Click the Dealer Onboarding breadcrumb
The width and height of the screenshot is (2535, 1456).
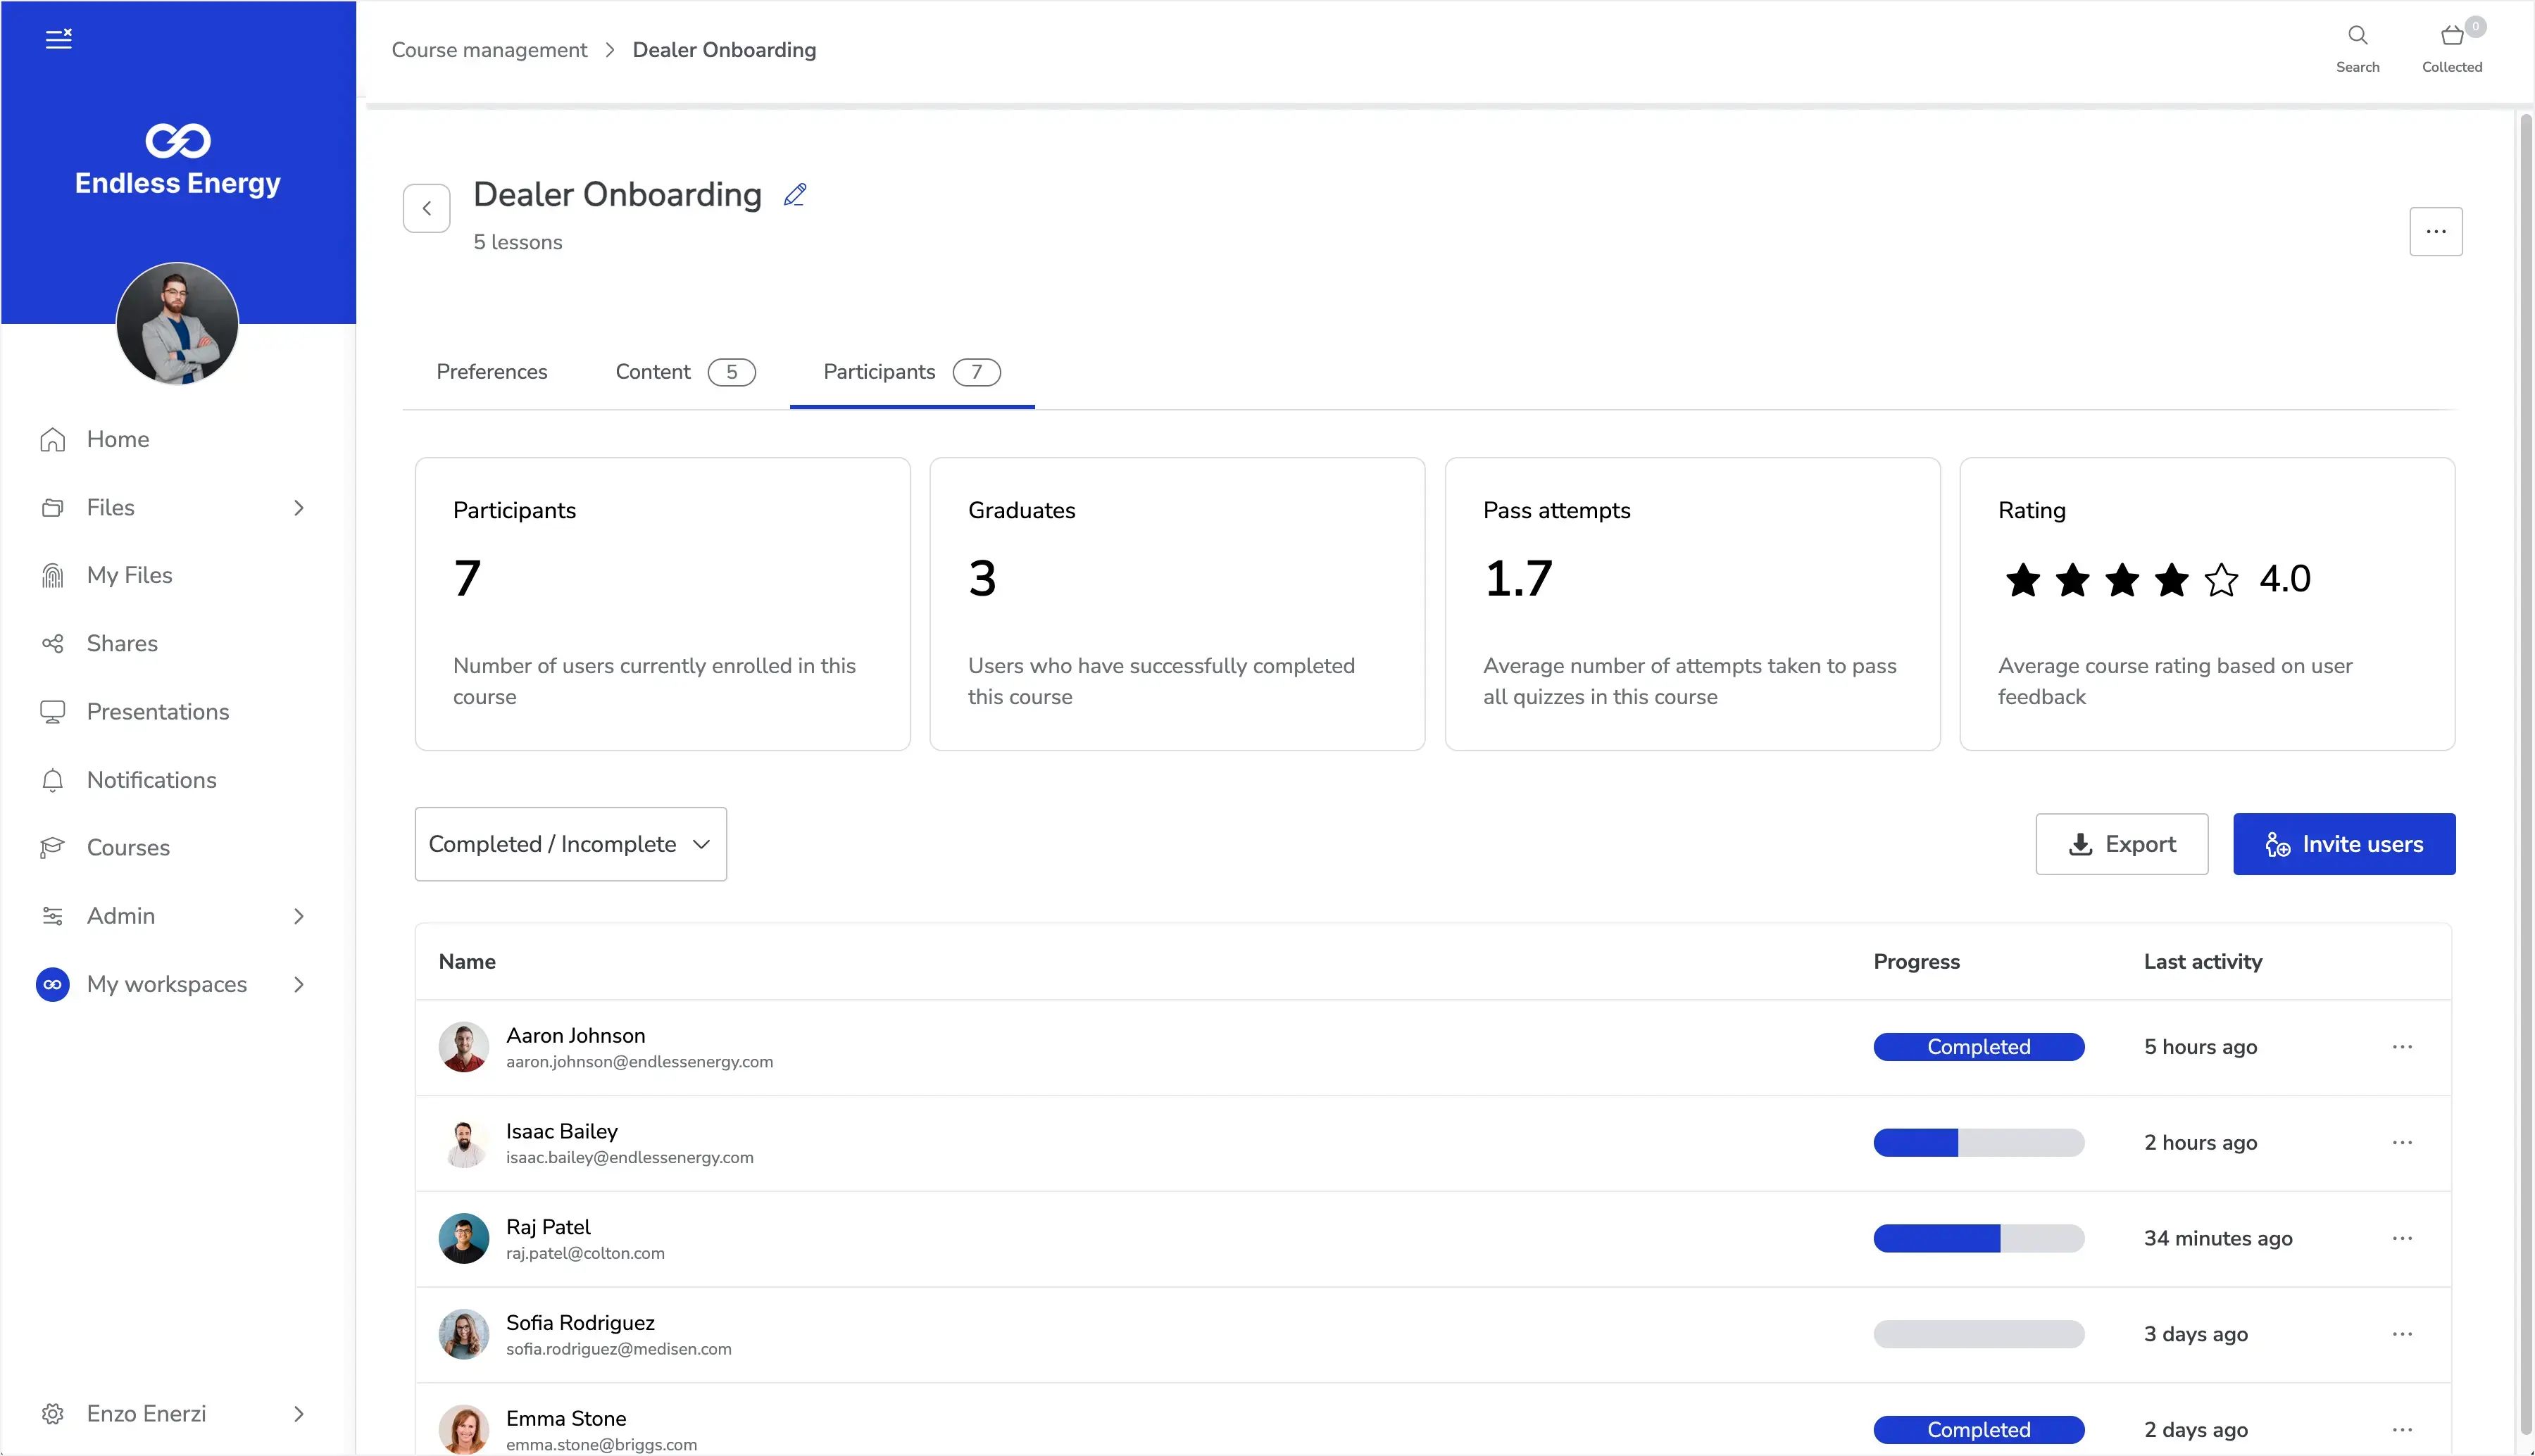pyautogui.click(x=724, y=50)
